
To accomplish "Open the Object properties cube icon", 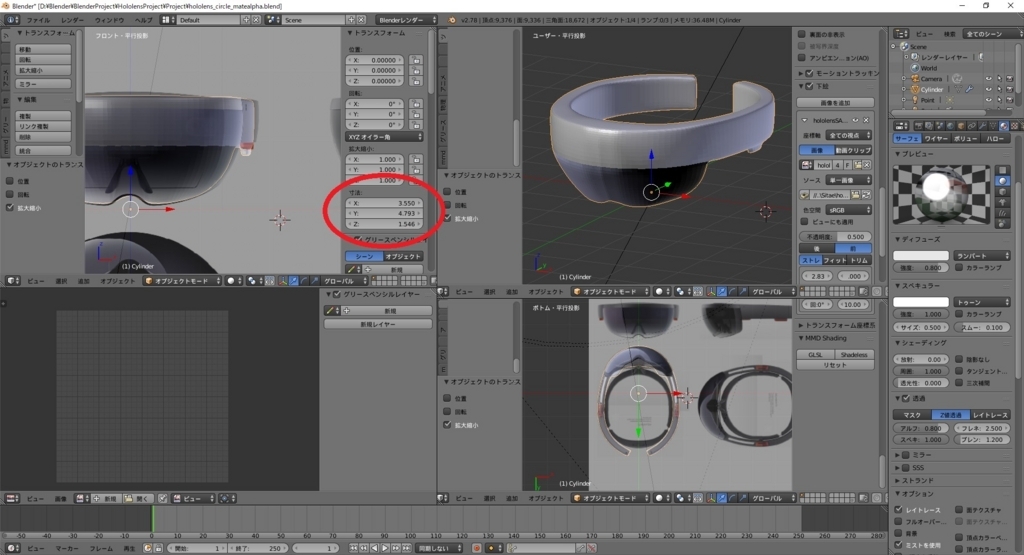I will 961,126.
